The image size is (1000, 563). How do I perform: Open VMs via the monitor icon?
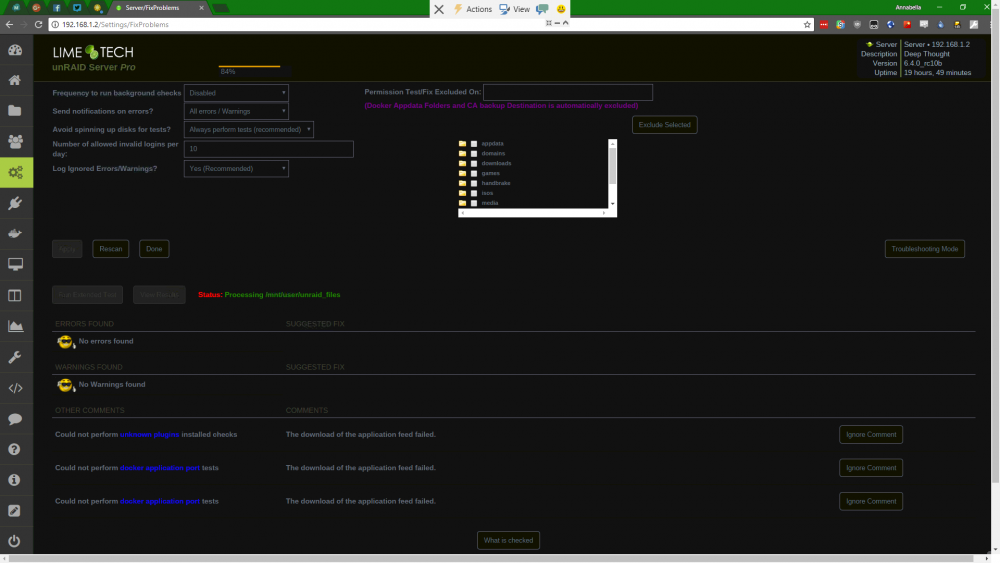tap(15, 264)
